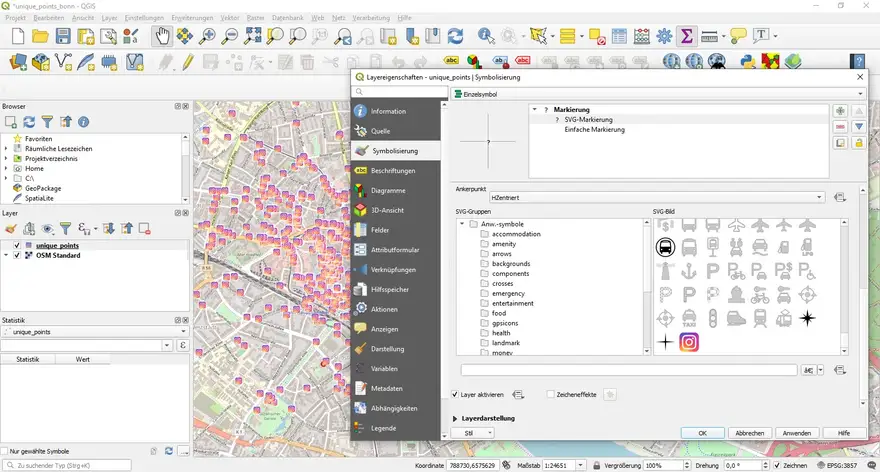Click the EPSG:3857 CRS status button

pos(837,465)
